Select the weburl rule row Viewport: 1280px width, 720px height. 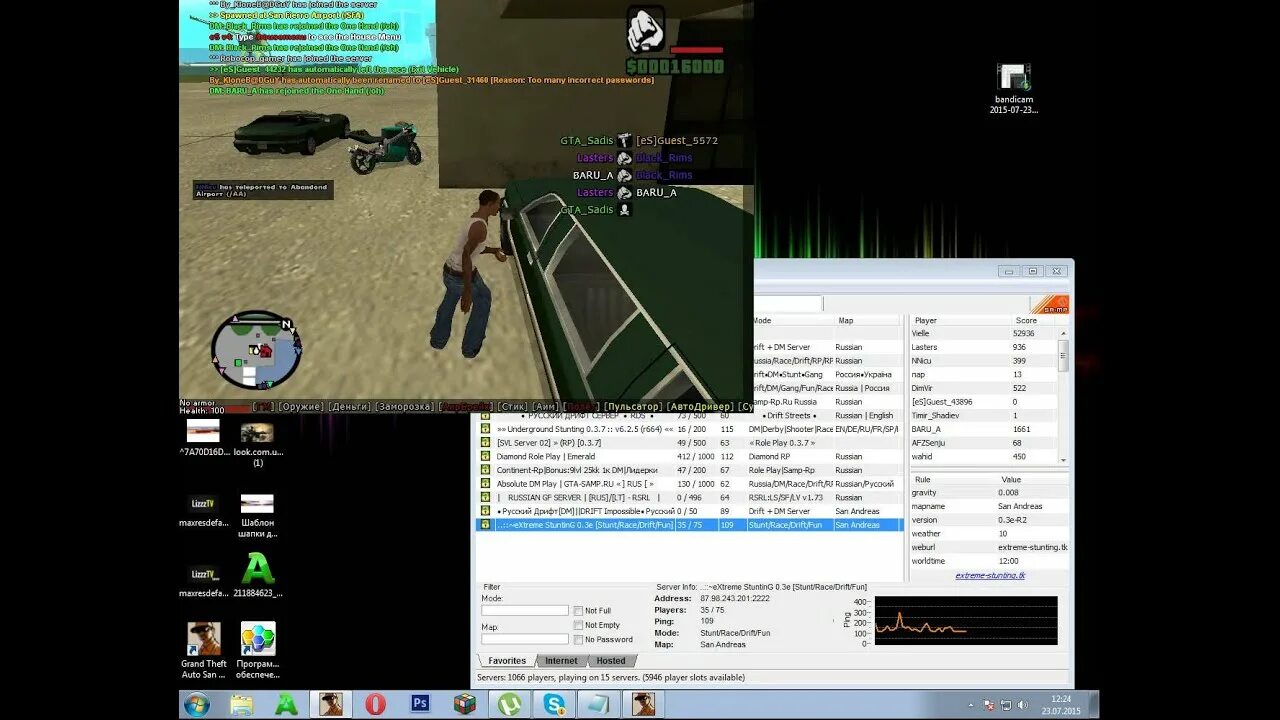click(989, 547)
